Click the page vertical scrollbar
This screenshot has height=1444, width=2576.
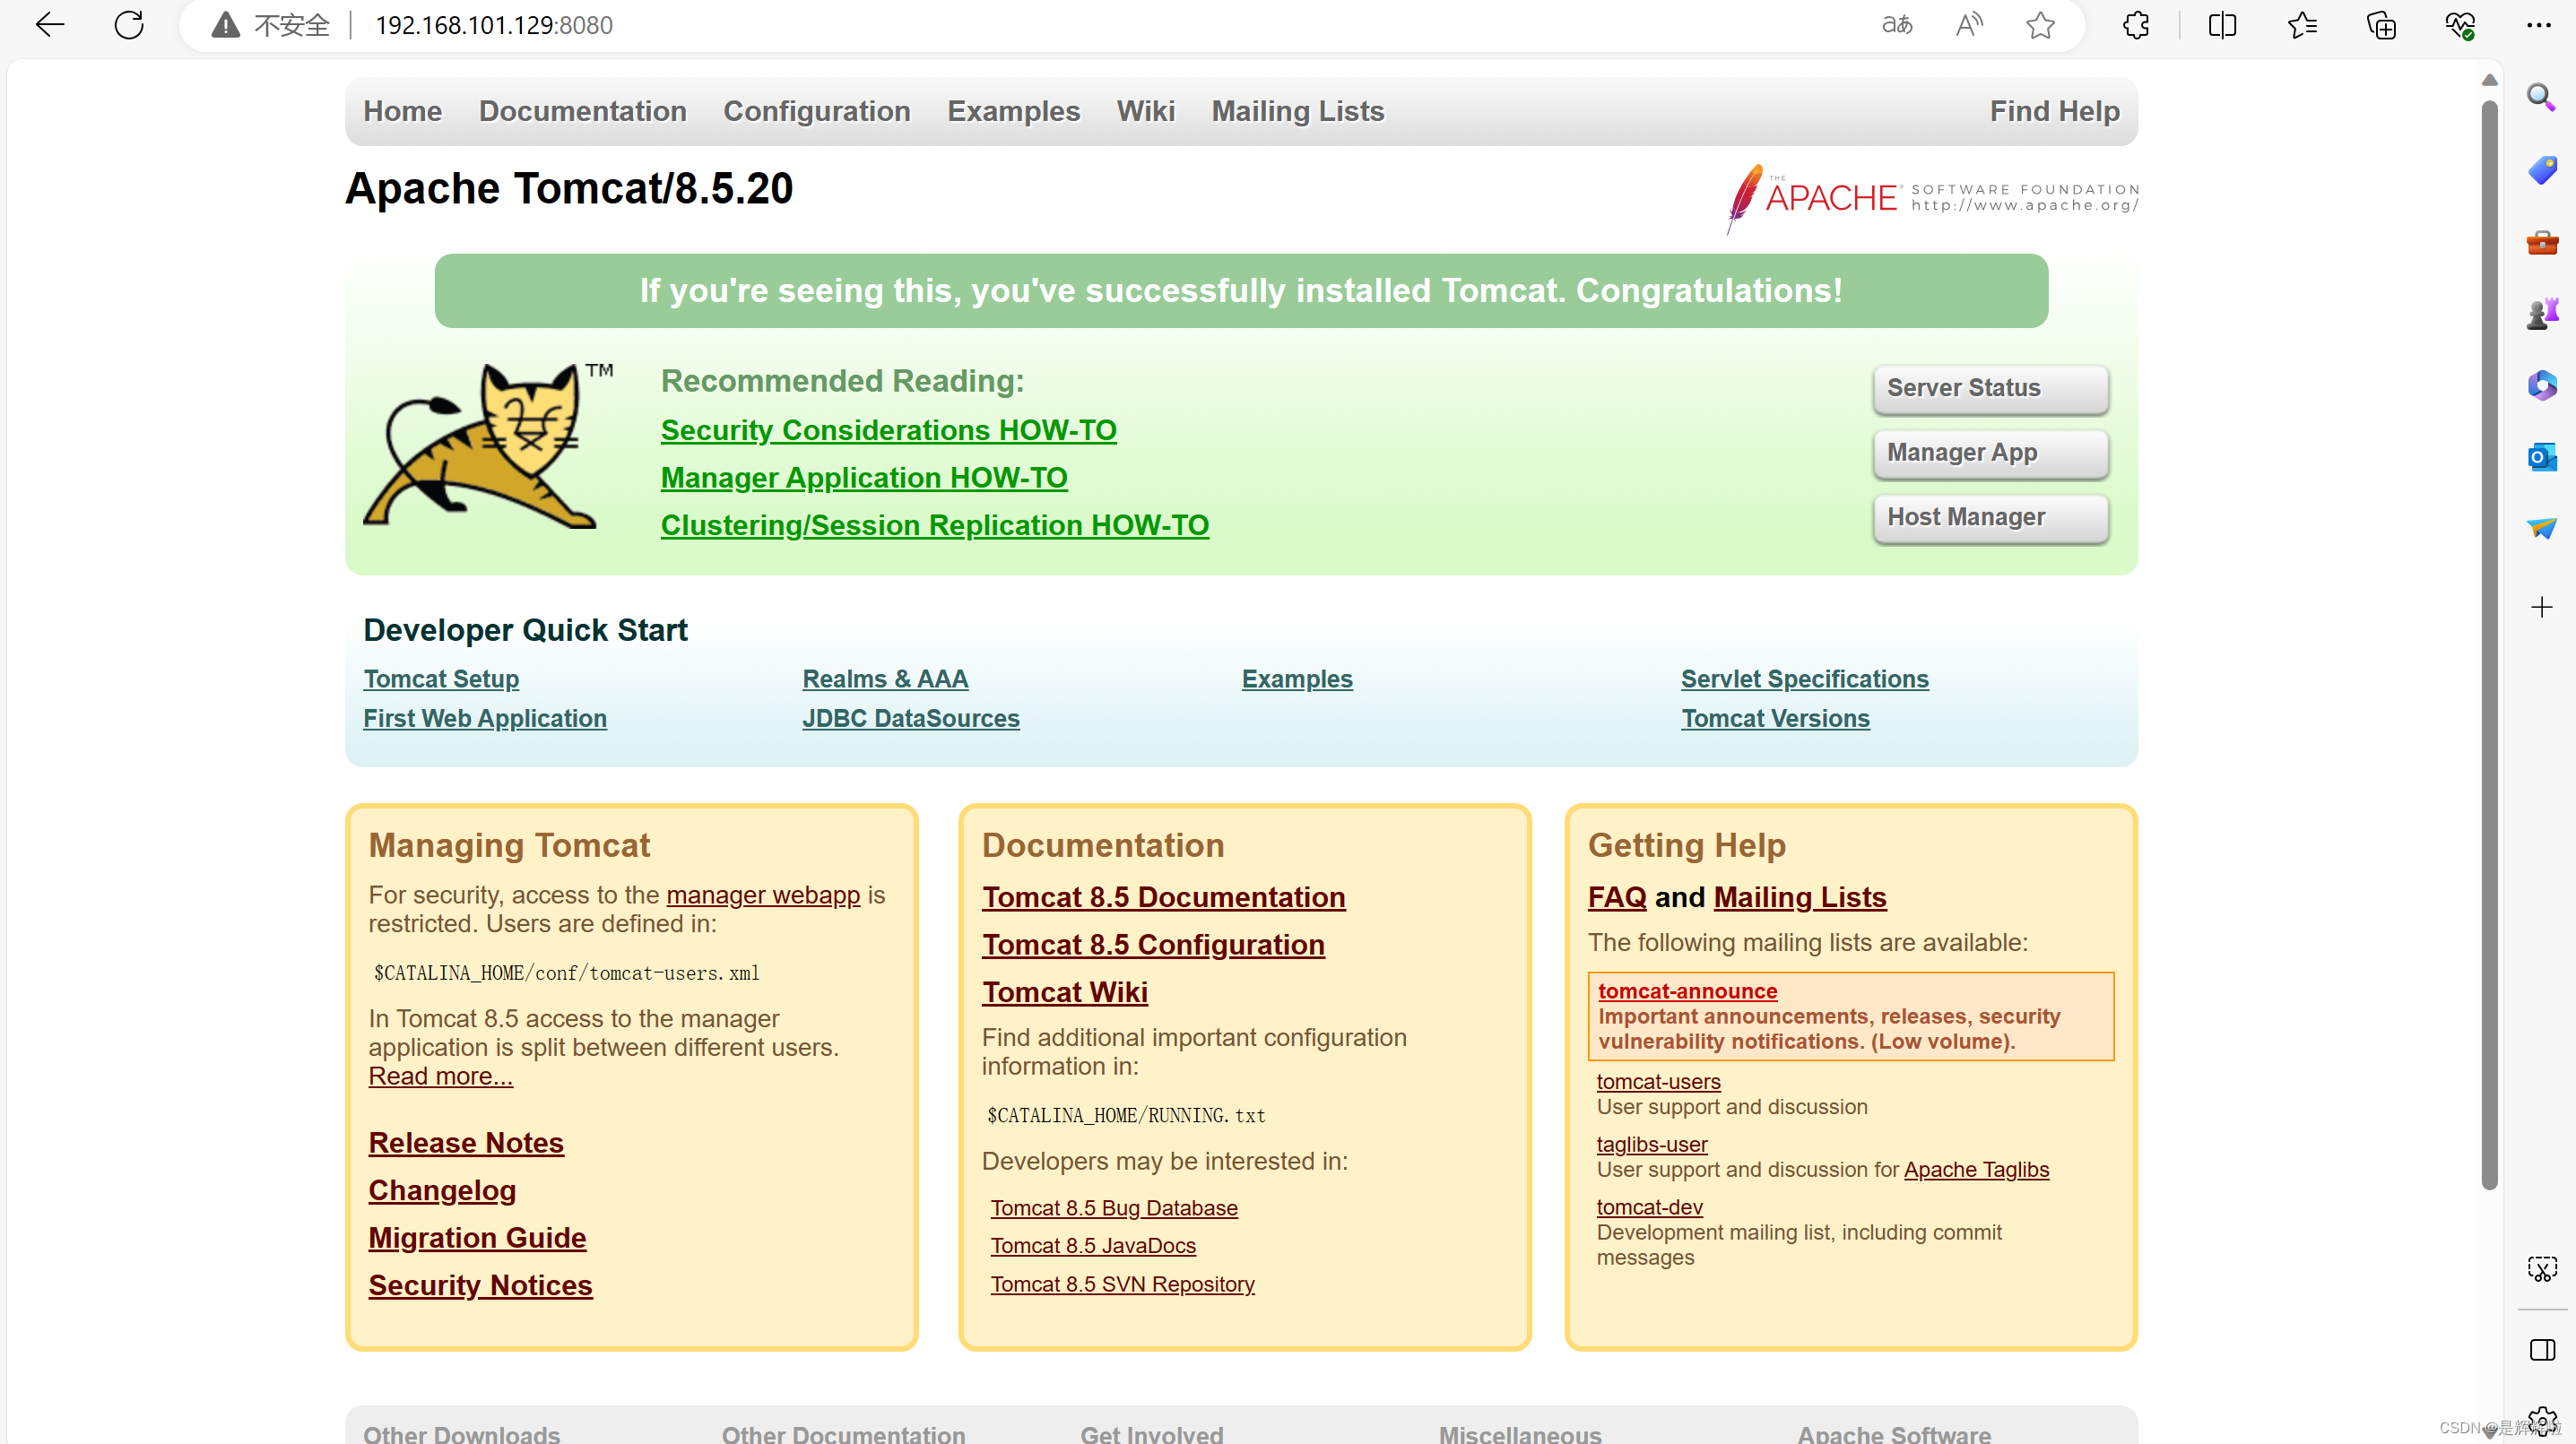pos(2489,640)
